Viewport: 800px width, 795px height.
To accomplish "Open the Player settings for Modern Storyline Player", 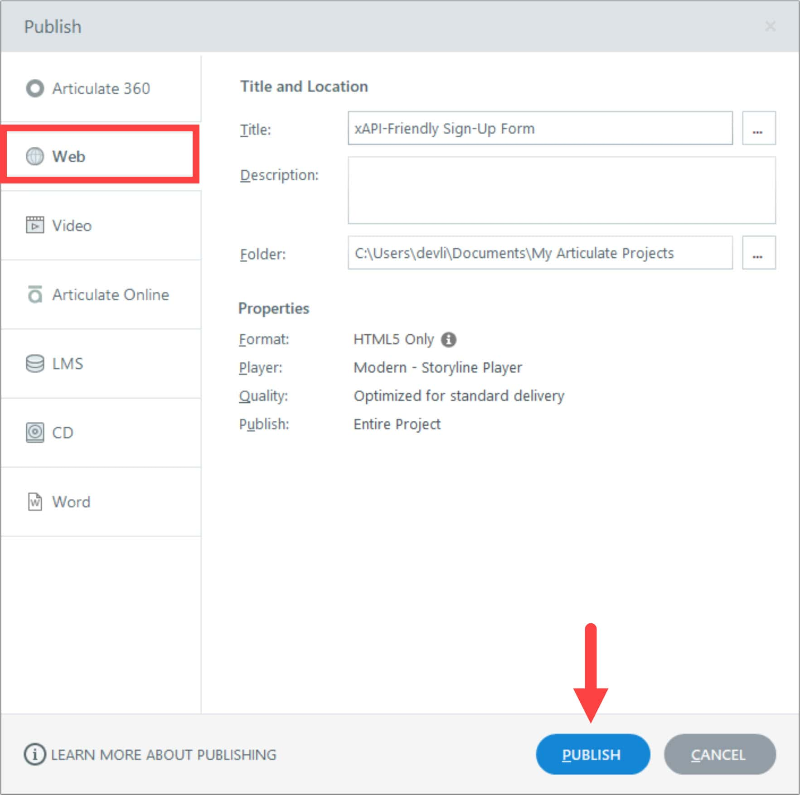I will [437, 367].
